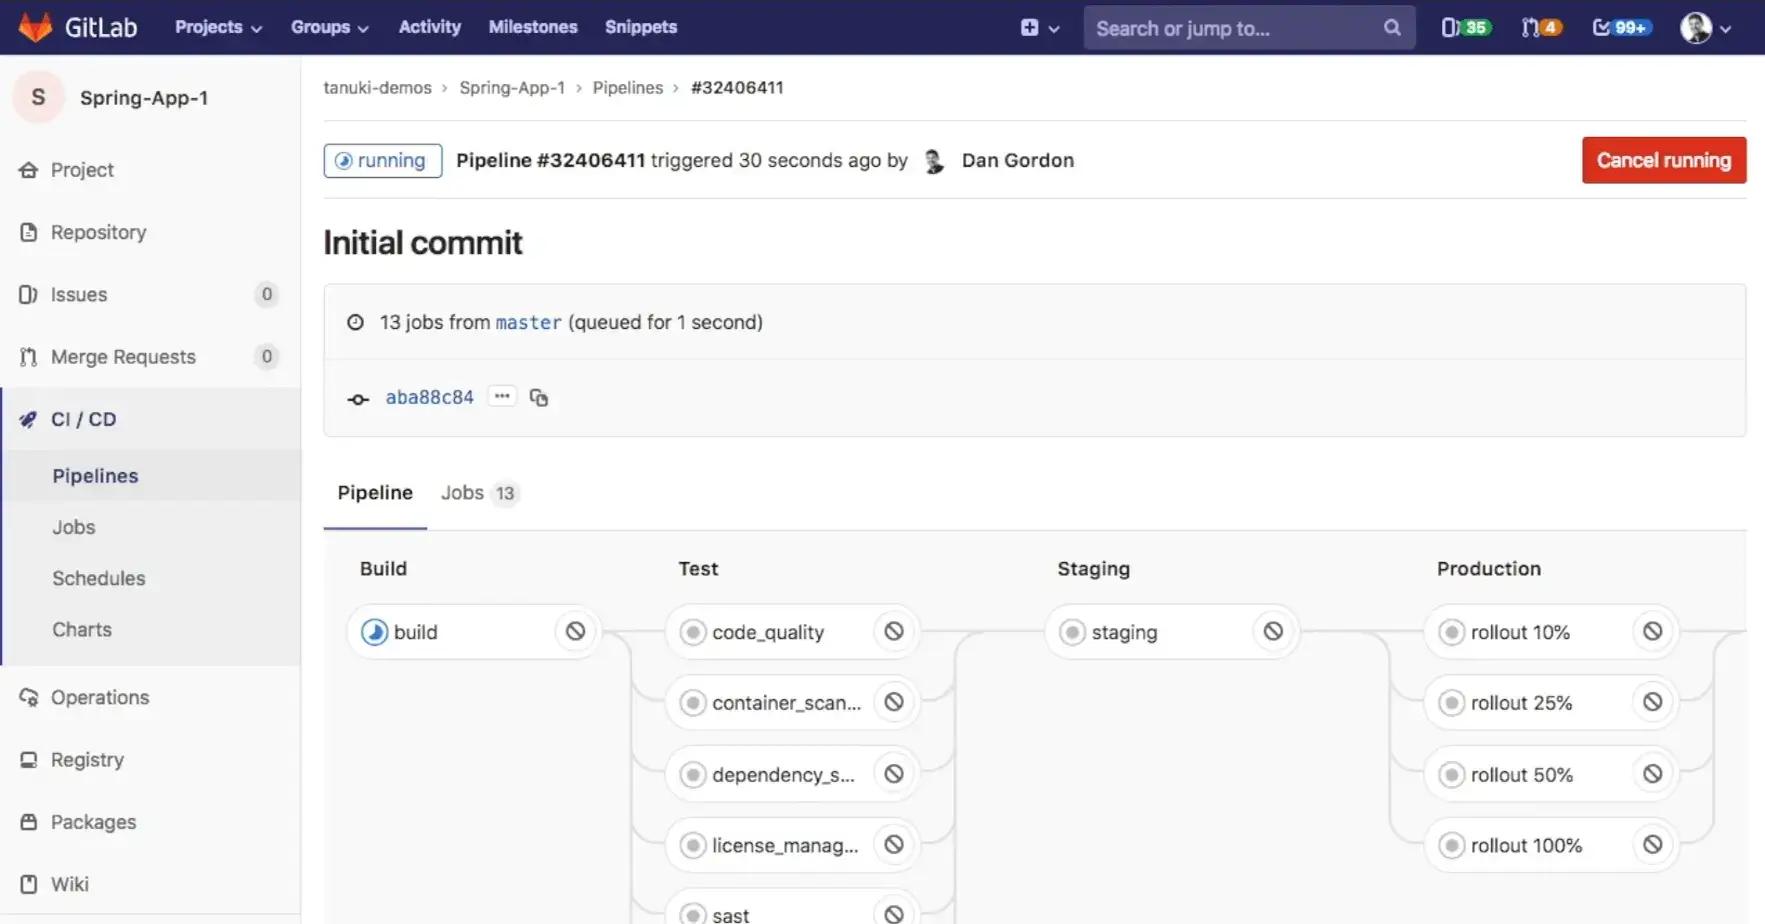
Task: Open Snippets in the top bar
Action: (x=640, y=27)
